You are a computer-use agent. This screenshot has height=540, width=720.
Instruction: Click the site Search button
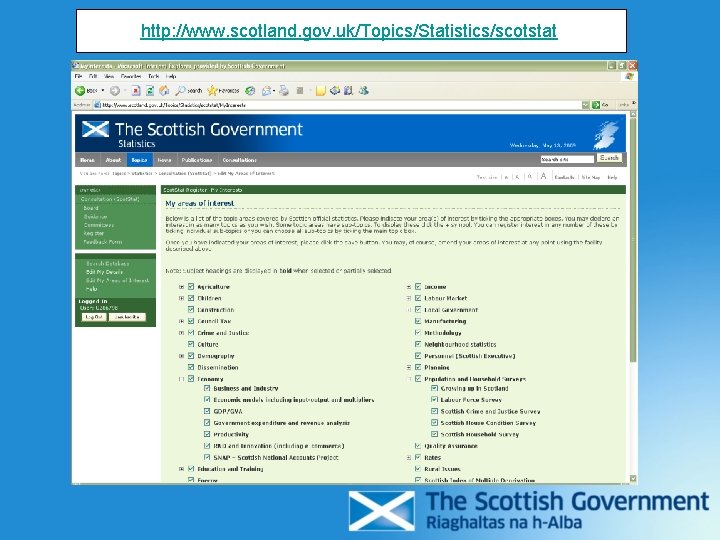[609, 158]
